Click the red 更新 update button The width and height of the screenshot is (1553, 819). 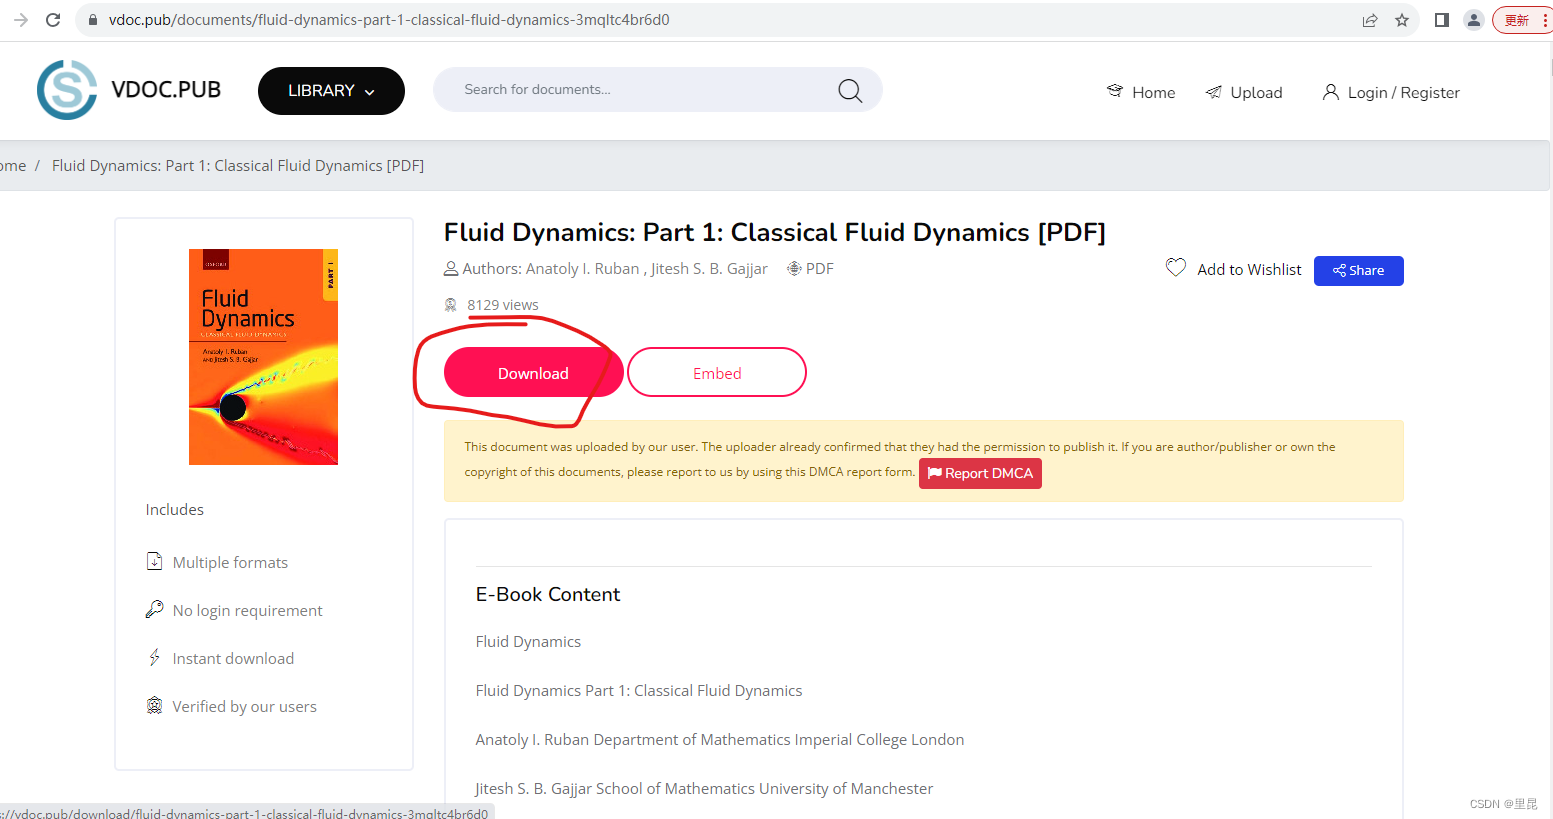click(x=1516, y=19)
